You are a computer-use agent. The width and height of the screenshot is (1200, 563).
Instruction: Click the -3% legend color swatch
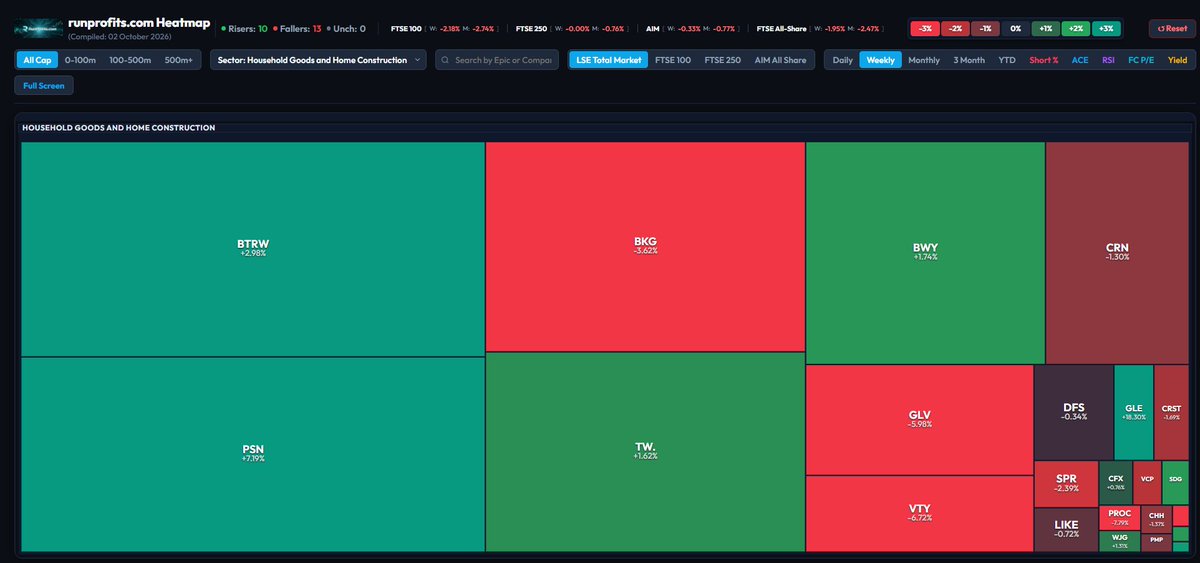tap(926, 28)
